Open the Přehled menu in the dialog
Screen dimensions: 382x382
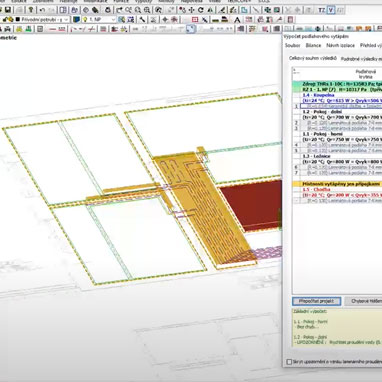pos(371,45)
